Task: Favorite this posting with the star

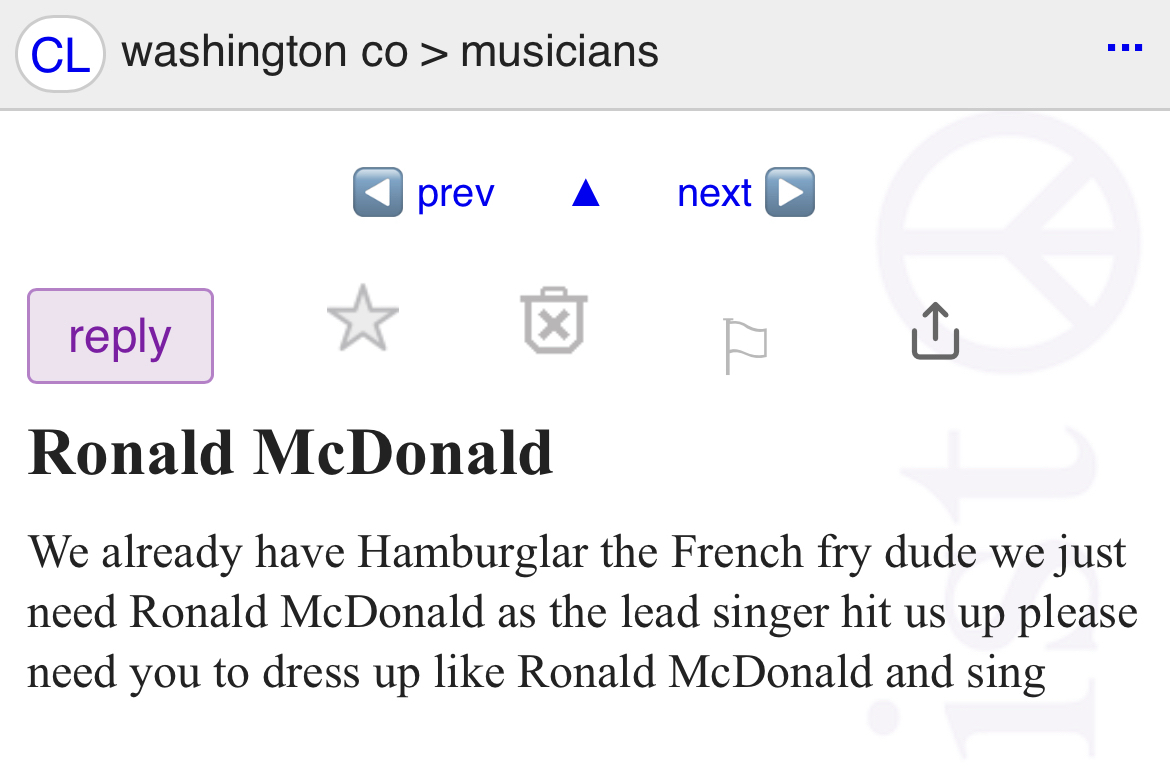Action: click(363, 319)
